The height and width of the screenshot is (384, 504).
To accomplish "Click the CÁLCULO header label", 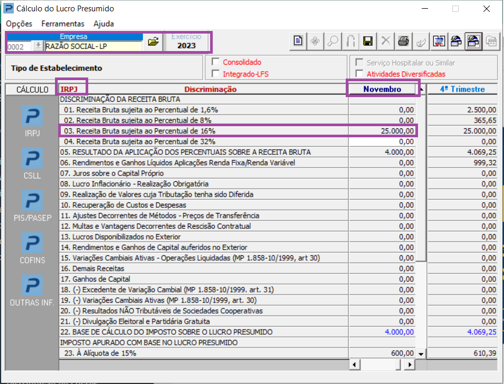I will click(32, 89).
